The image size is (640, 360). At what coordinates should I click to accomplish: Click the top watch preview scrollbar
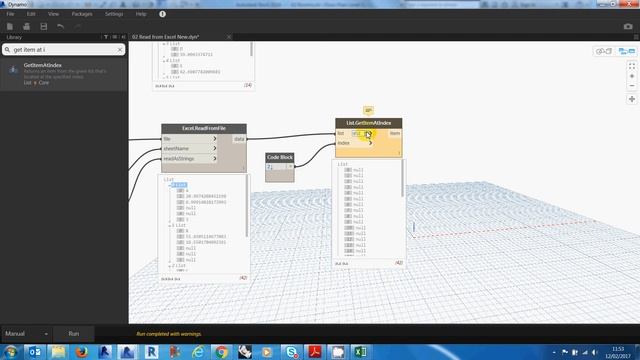coord(251,49)
